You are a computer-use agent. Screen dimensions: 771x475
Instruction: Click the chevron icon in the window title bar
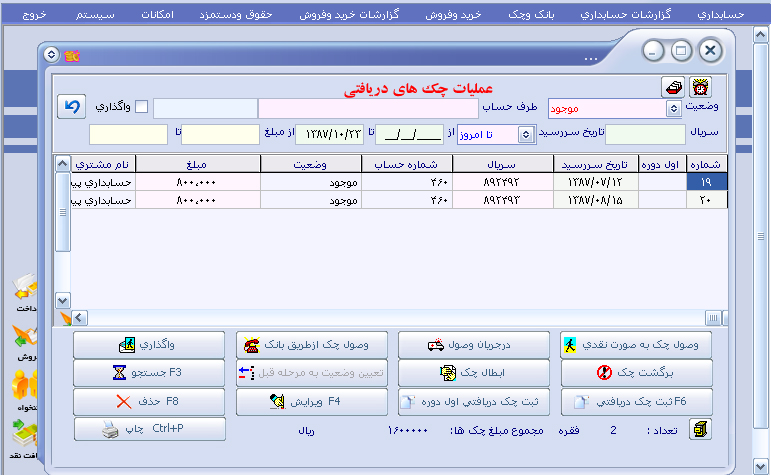52,53
